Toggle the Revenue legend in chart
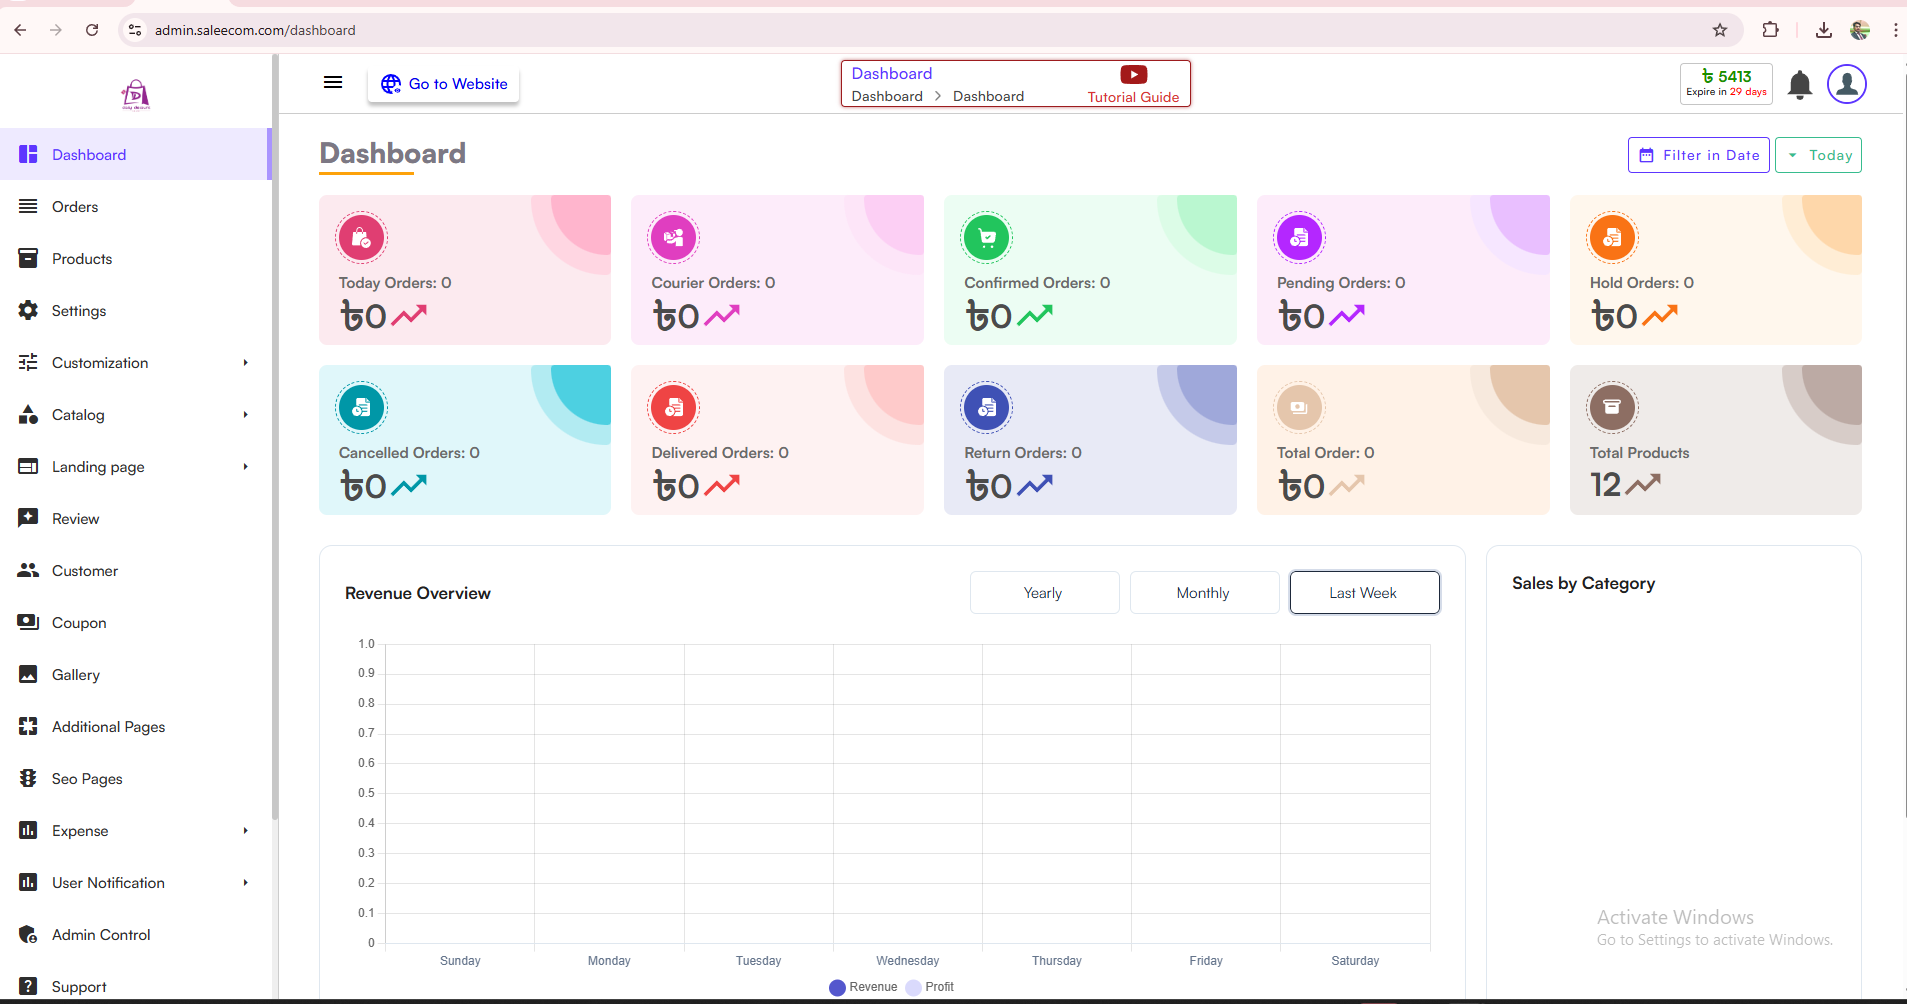The height and width of the screenshot is (1004, 1907). [864, 987]
